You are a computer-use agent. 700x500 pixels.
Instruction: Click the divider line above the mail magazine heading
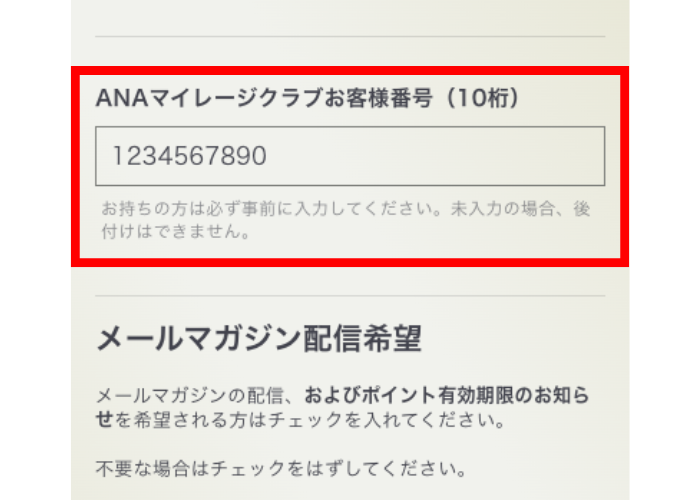(350, 296)
